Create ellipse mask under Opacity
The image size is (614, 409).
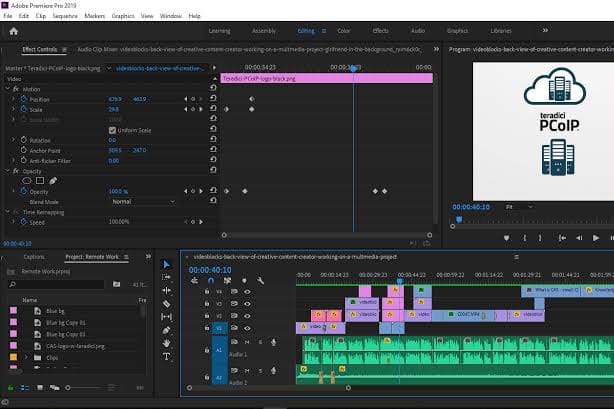[27, 180]
